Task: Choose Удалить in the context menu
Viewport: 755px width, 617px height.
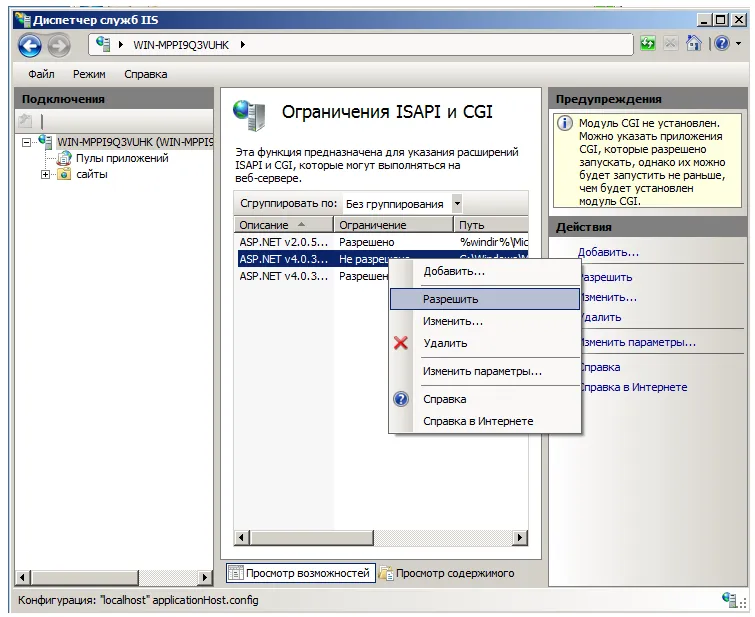Action: click(x=485, y=343)
